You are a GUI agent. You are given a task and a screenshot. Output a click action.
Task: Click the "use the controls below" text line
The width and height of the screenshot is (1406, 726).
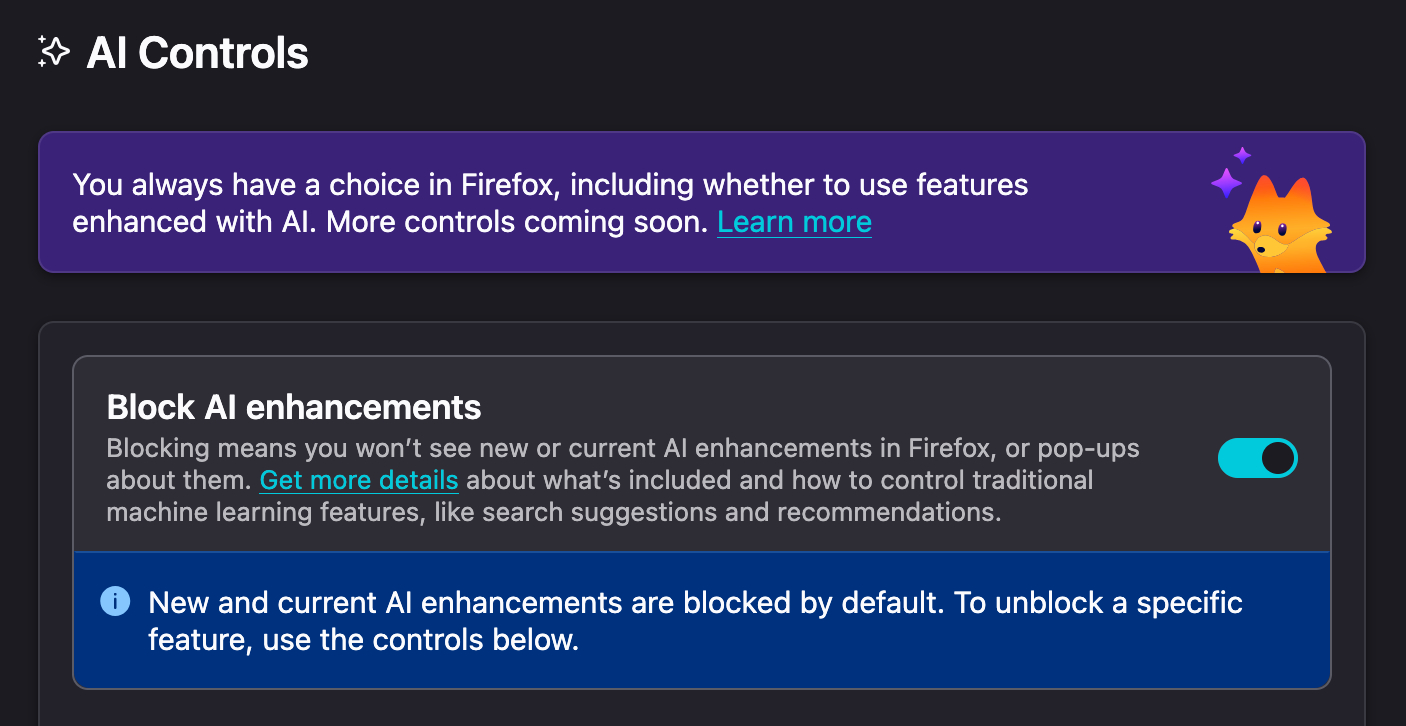(x=420, y=640)
